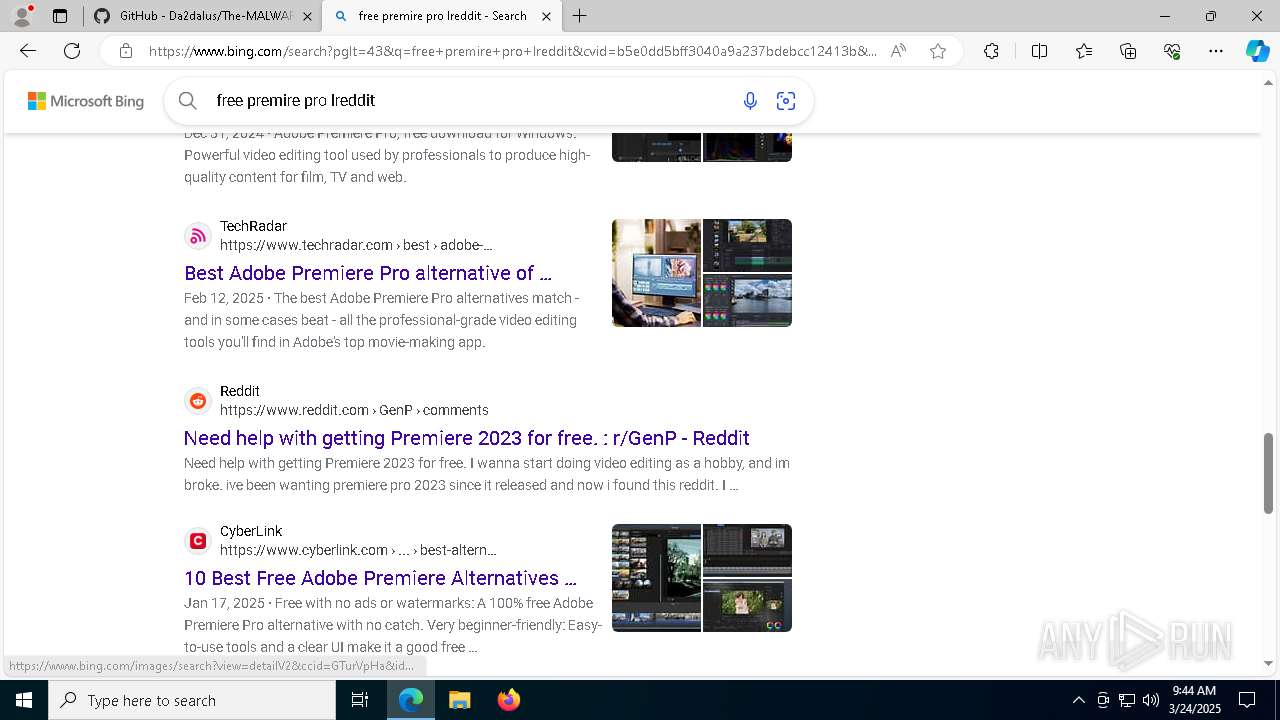
Task: Launch Firefox from taskbar
Action: point(508,700)
